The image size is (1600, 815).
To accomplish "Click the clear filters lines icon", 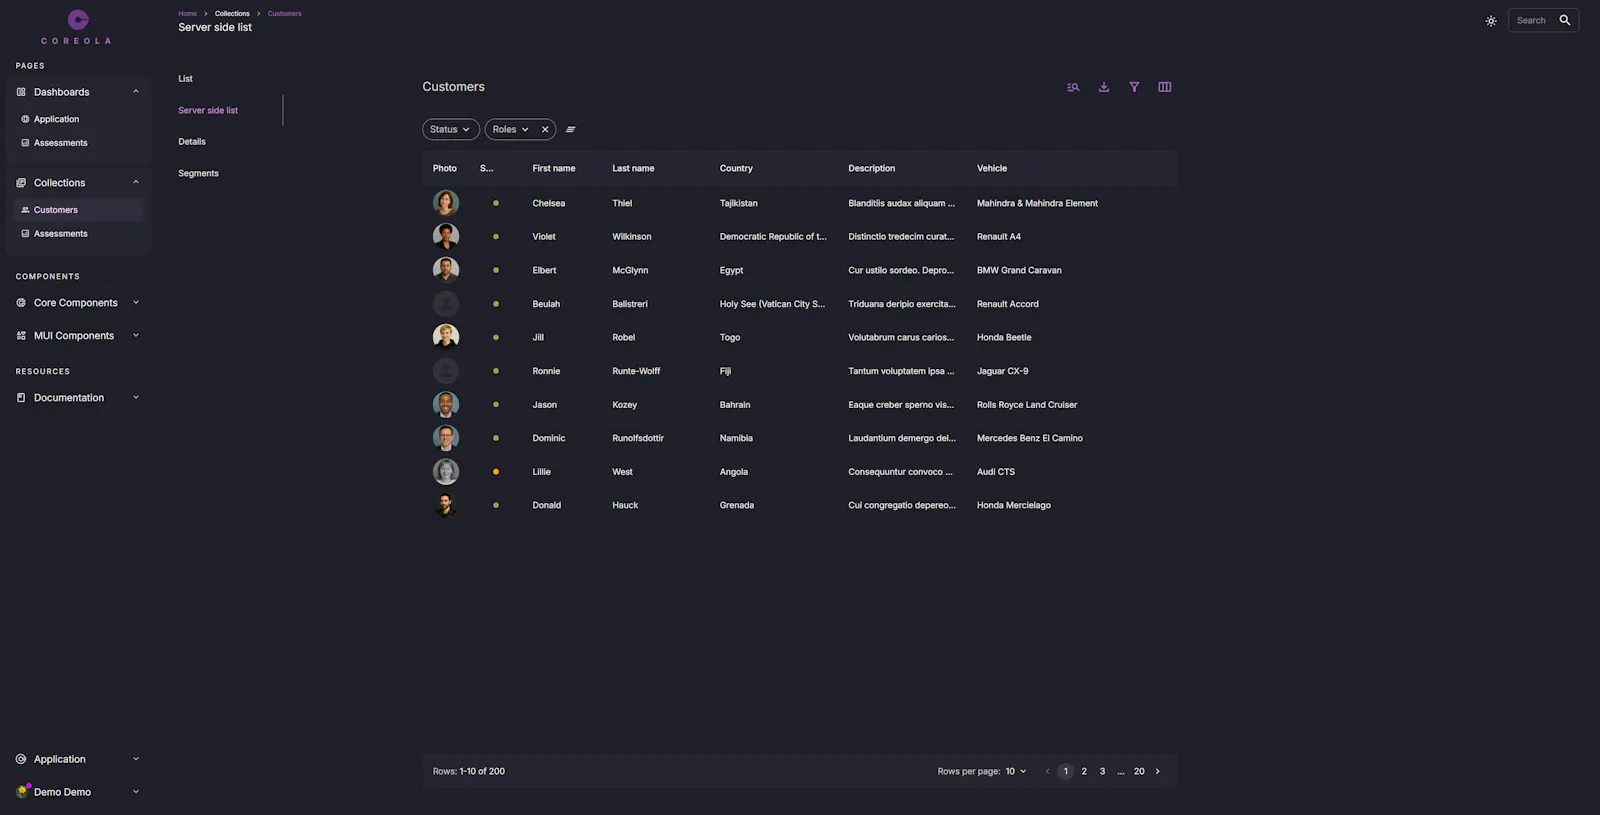I will 571,129.
